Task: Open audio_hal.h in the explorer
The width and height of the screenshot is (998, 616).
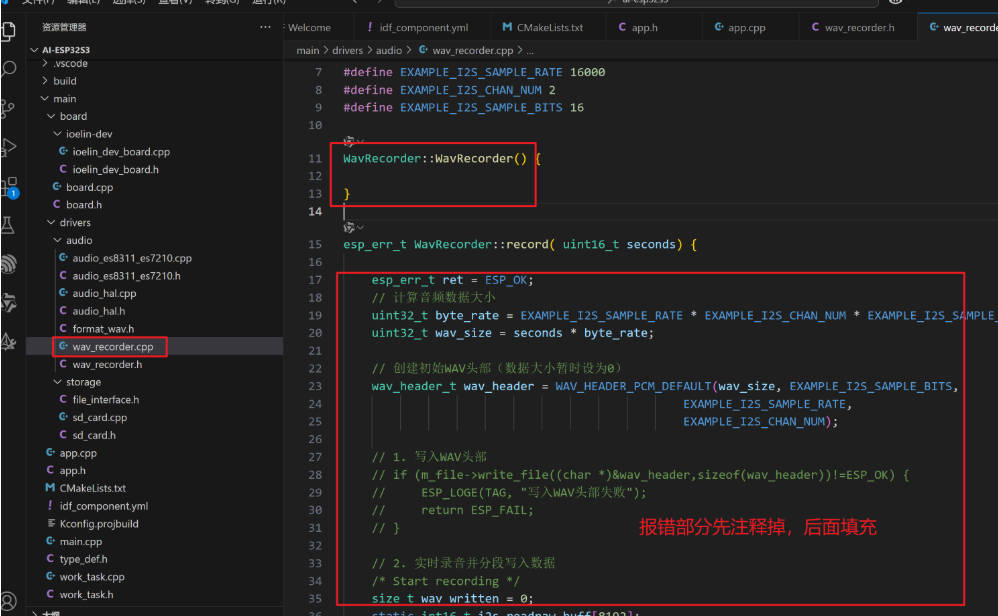Action: [x=98, y=311]
